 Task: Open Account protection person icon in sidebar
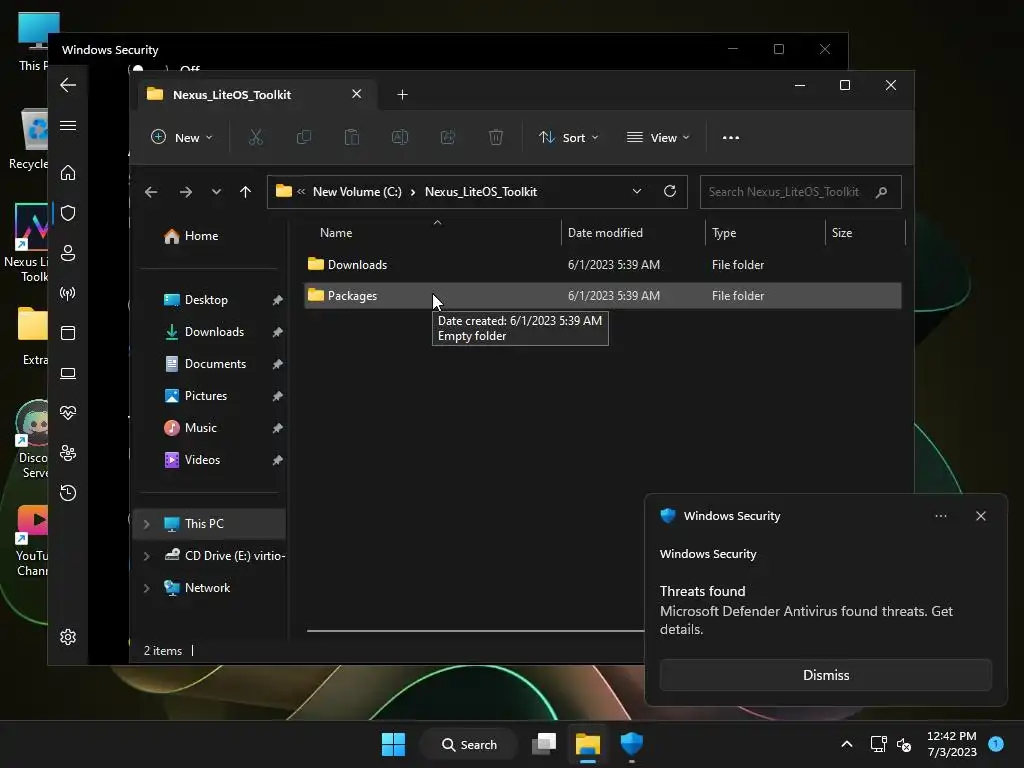click(x=68, y=253)
